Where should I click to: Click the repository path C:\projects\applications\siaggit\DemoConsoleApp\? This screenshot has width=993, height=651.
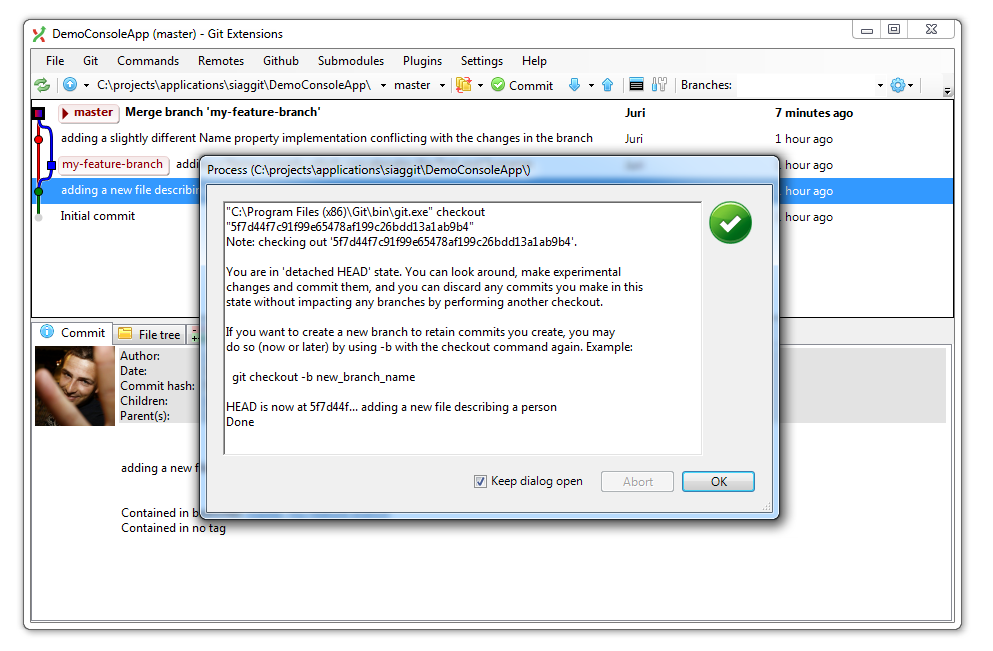coord(234,85)
